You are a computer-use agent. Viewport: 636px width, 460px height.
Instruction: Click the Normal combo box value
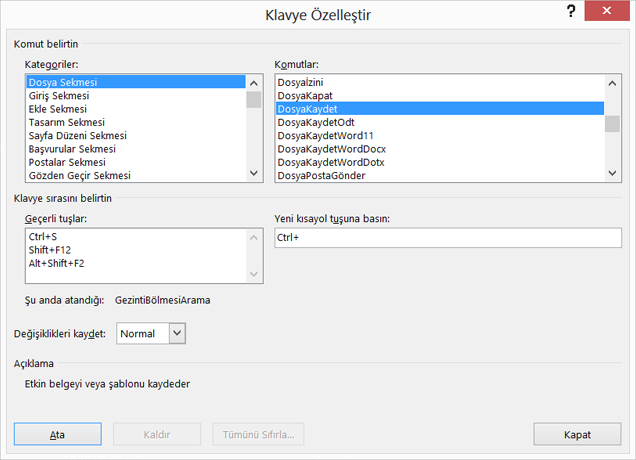pos(142,333)
